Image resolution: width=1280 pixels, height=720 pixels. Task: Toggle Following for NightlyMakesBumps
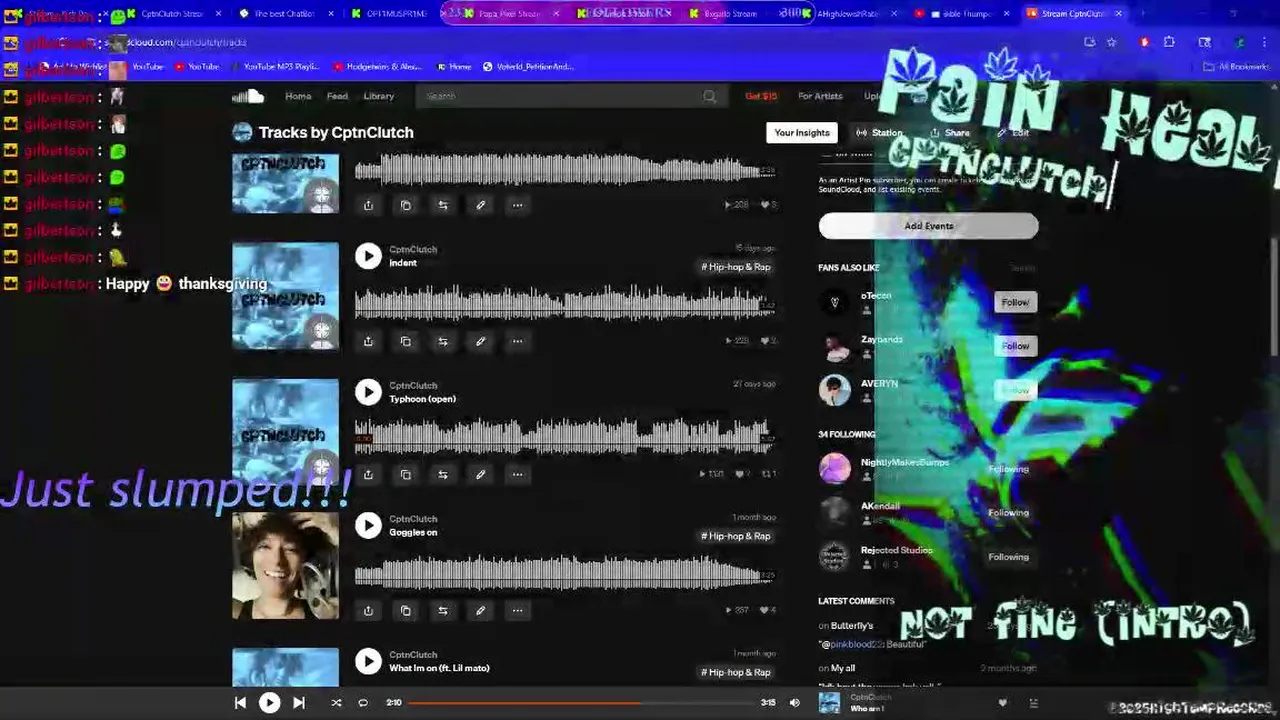[x=1008, y=469]
